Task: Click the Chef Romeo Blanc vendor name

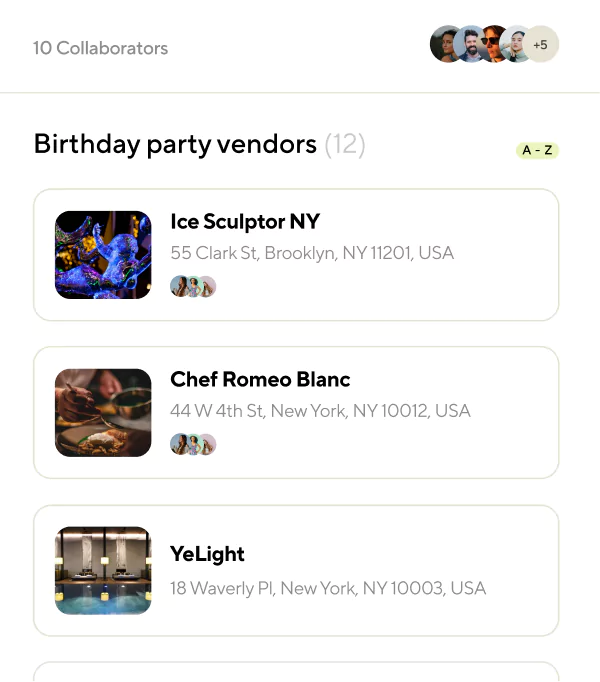Action: tap(260, 380)
